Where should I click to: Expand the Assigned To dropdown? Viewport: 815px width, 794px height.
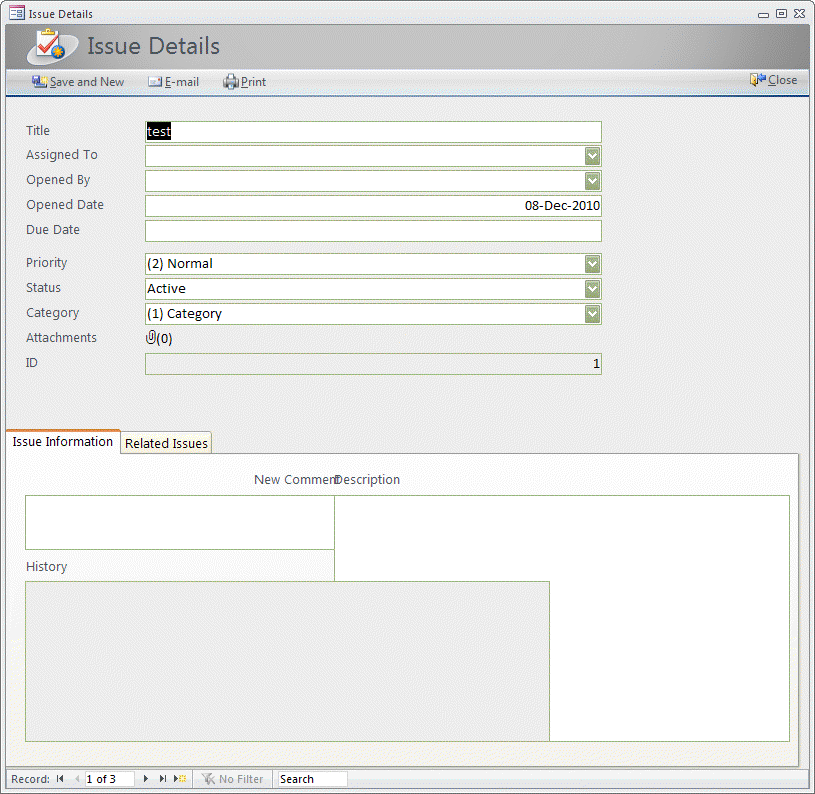click(592, 156)
